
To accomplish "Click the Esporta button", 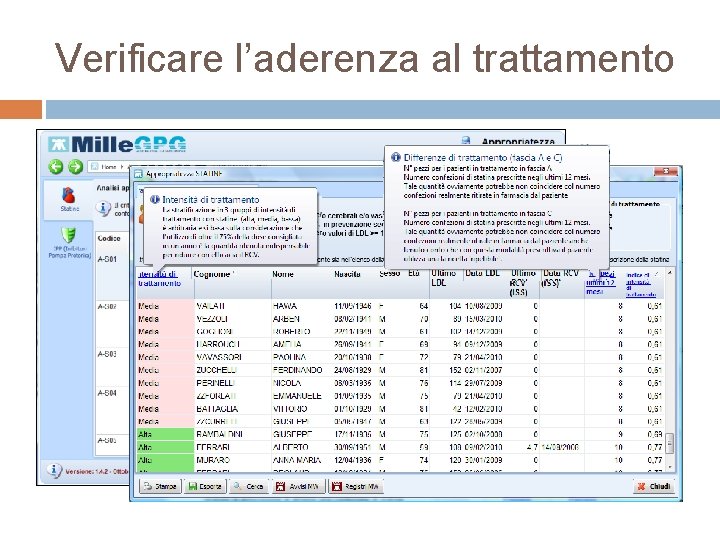I will tap(205, 486).
